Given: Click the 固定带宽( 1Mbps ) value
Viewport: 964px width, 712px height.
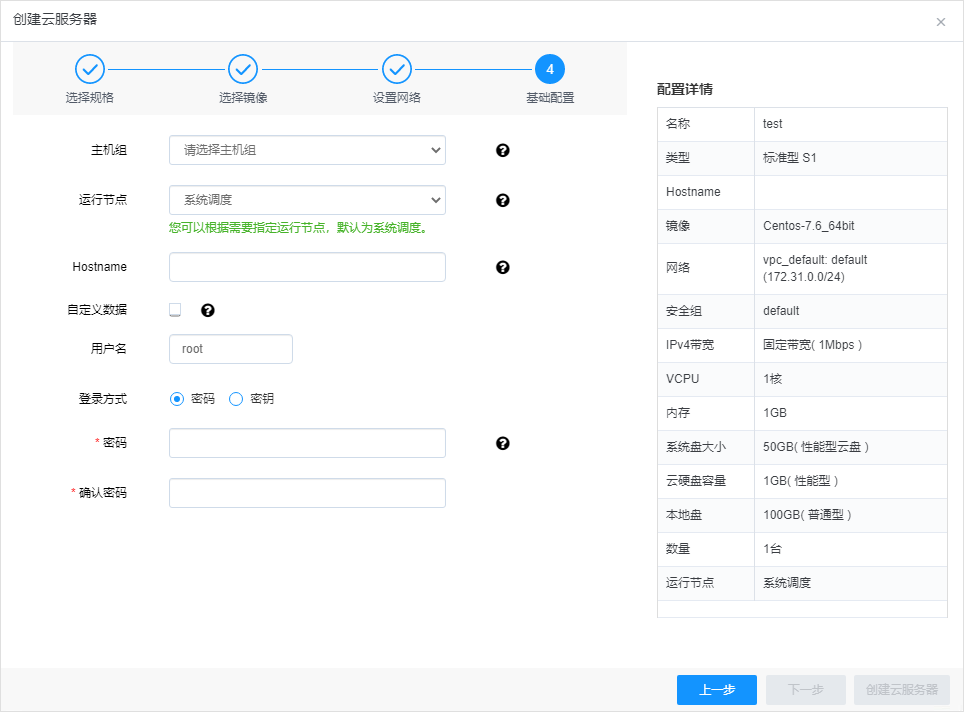Looking at the screenshot, I should coord(812,345).
